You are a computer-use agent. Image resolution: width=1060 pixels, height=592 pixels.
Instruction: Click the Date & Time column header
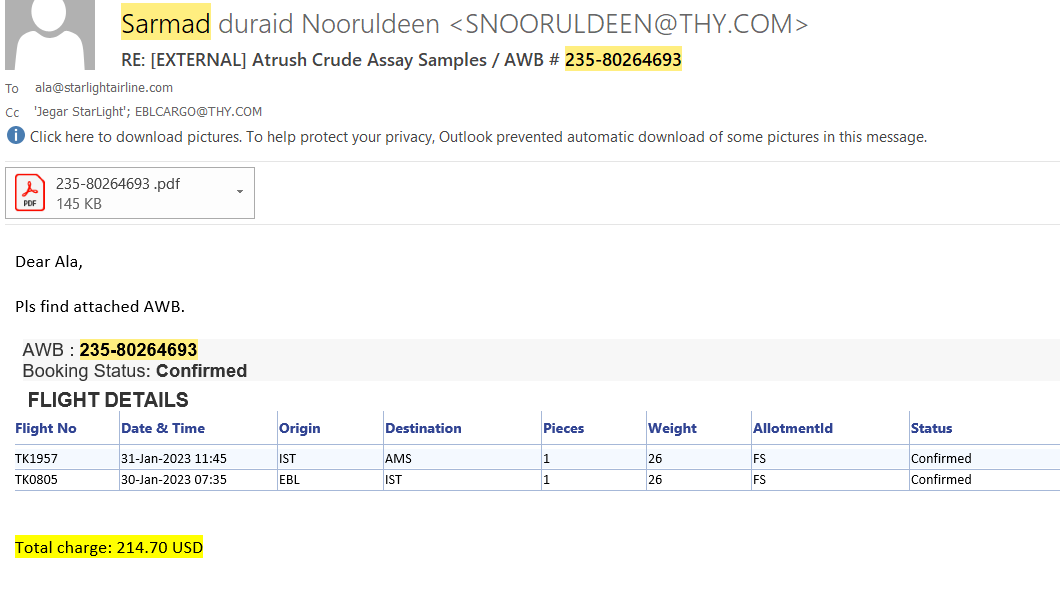(x=163, y=428)
